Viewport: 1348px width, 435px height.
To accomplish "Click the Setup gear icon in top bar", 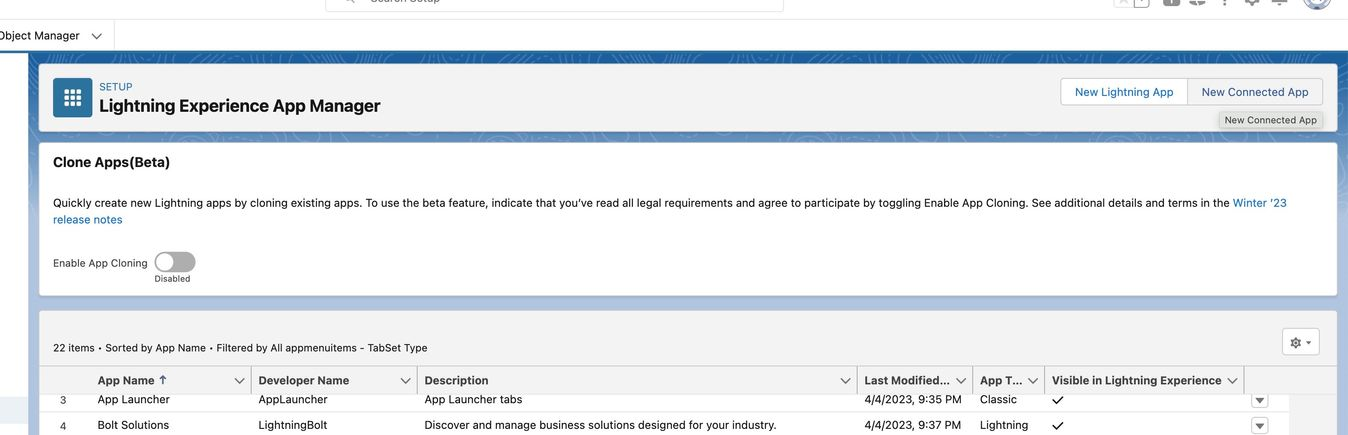I will click(x=1251, y=2).
